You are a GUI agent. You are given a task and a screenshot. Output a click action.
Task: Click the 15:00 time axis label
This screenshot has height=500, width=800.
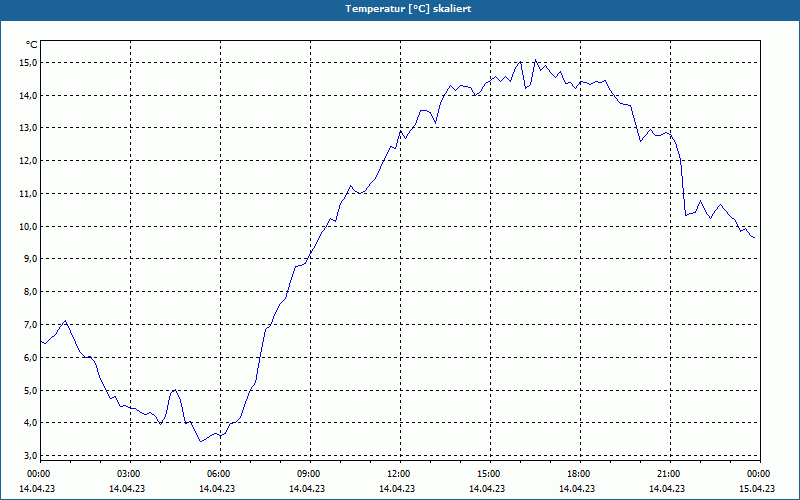[490, 474]
